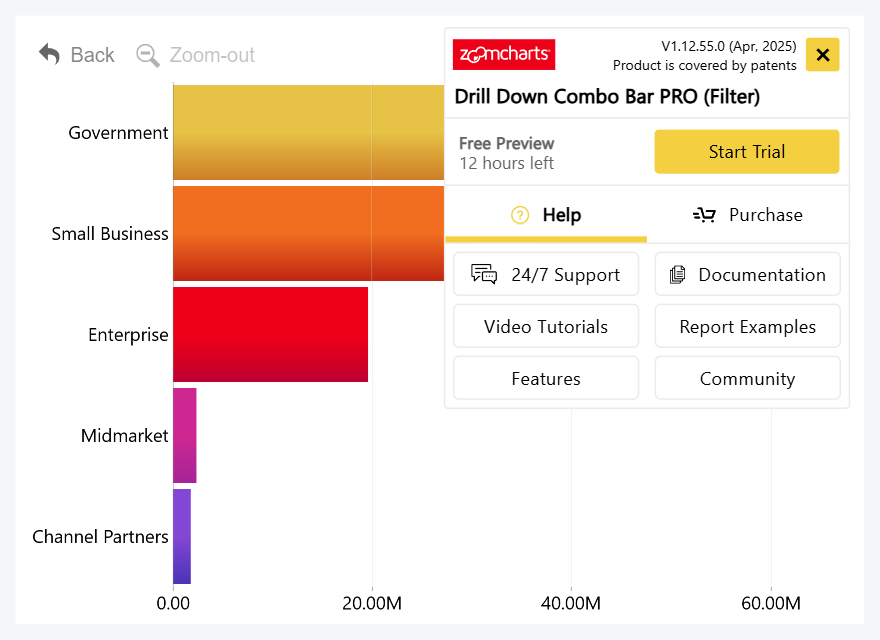
Task: Close the ZoomCharts info panel
Action: point(822,55)
